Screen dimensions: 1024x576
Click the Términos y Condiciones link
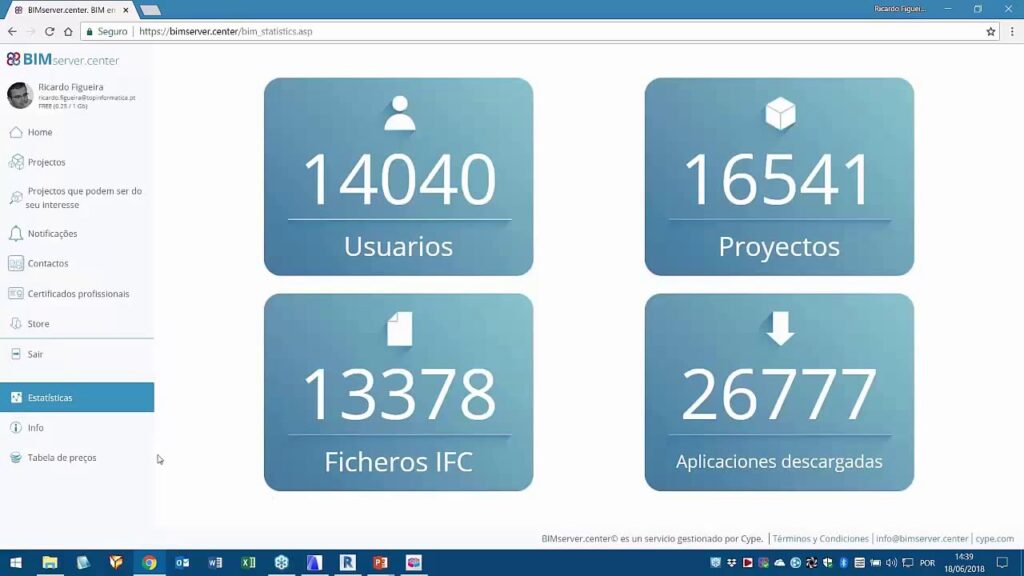pos(819,539)
